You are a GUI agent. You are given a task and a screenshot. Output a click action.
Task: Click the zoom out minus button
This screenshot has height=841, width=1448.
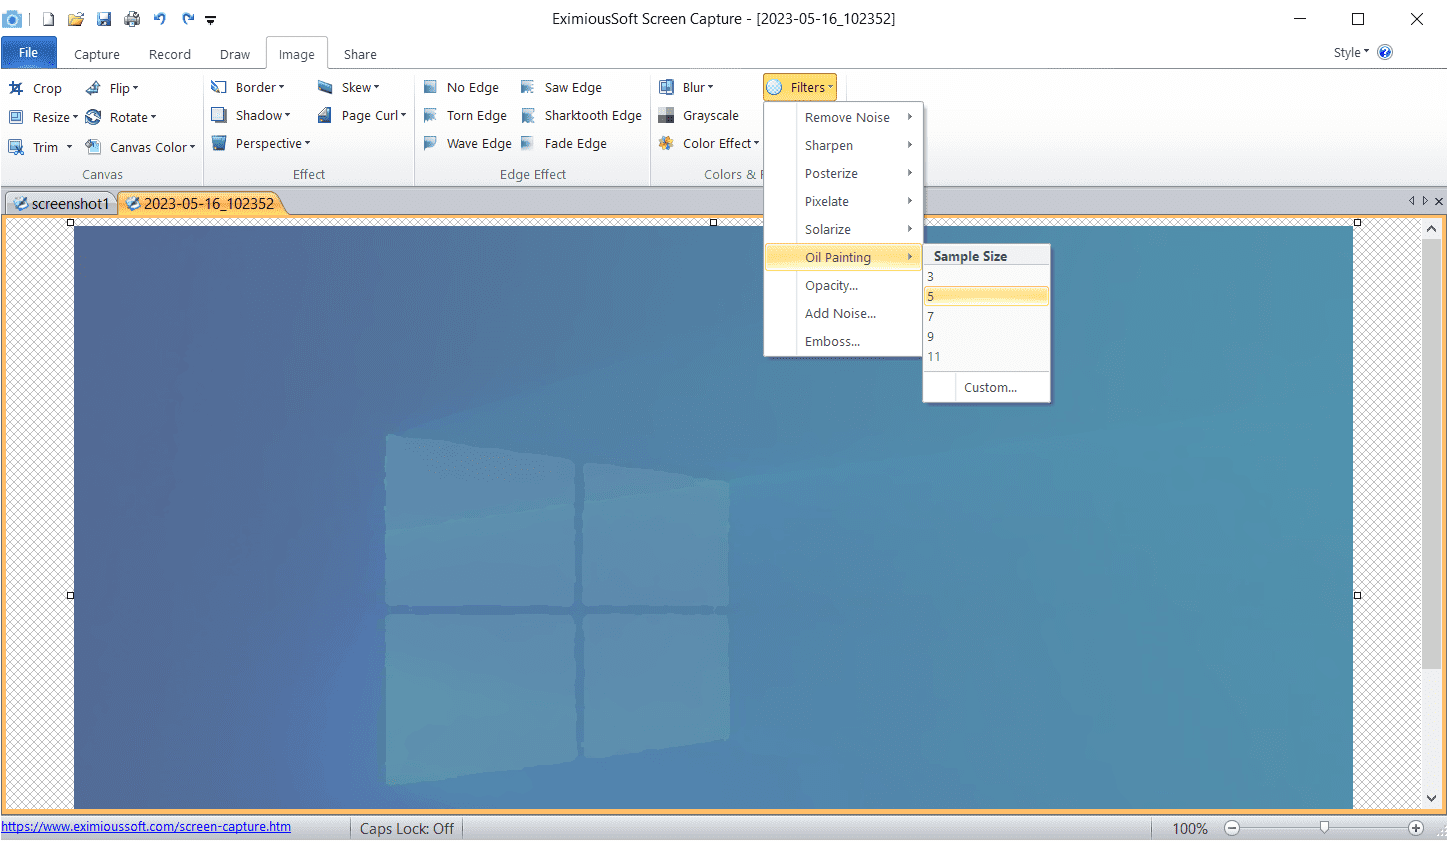point(1232,828)
